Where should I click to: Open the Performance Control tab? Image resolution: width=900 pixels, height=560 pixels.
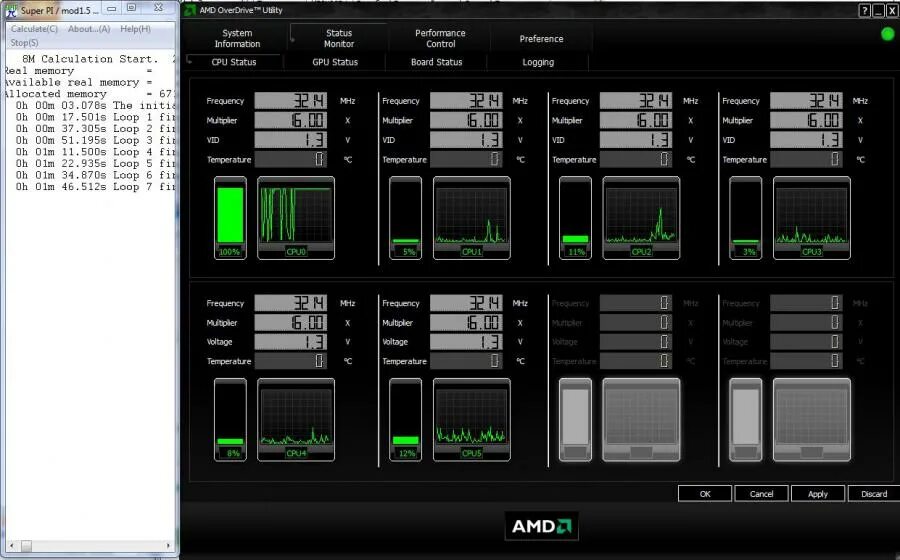point(440,38)
